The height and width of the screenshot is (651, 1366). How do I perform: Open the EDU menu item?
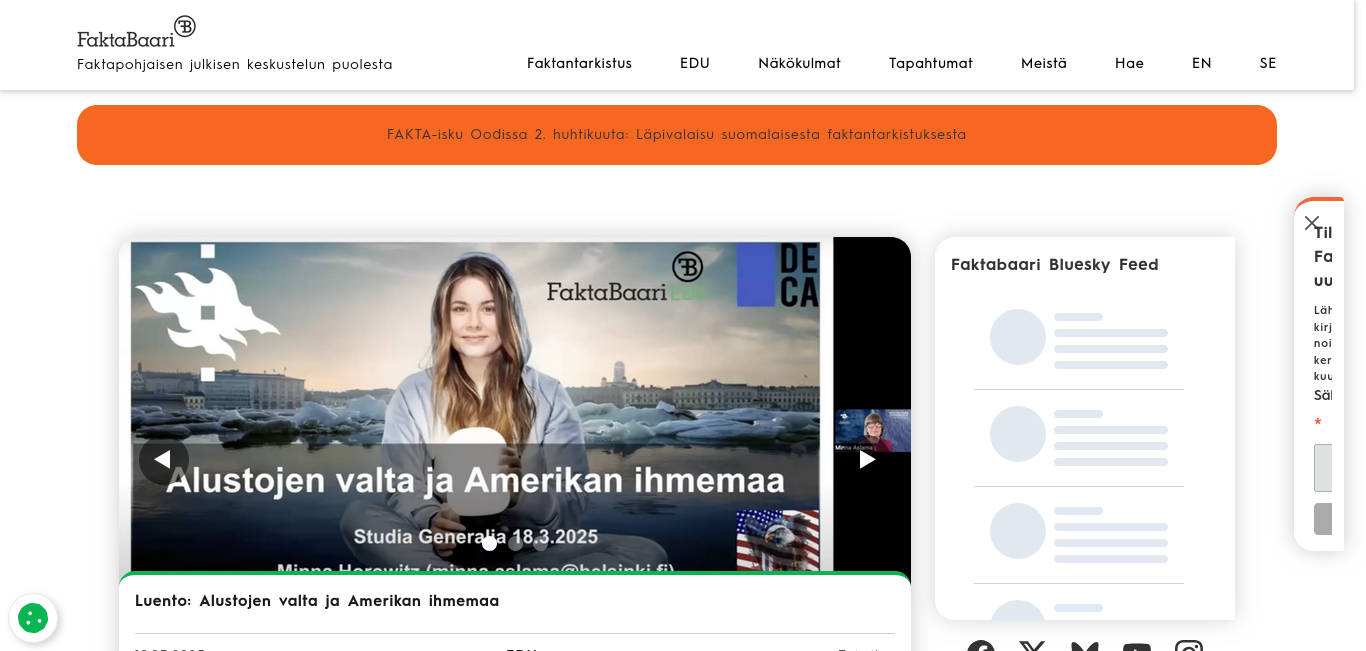click(695, 63)
